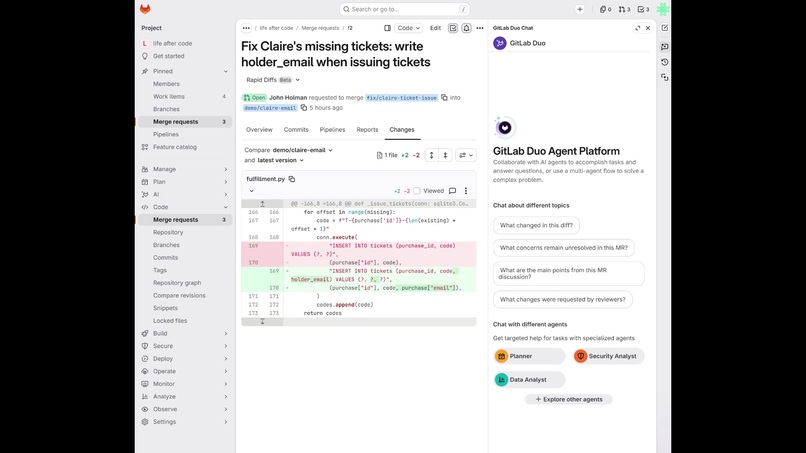The image size is (806, 453).
Task: Chat with the Data Analyst agent
Action: pos(529,379)
